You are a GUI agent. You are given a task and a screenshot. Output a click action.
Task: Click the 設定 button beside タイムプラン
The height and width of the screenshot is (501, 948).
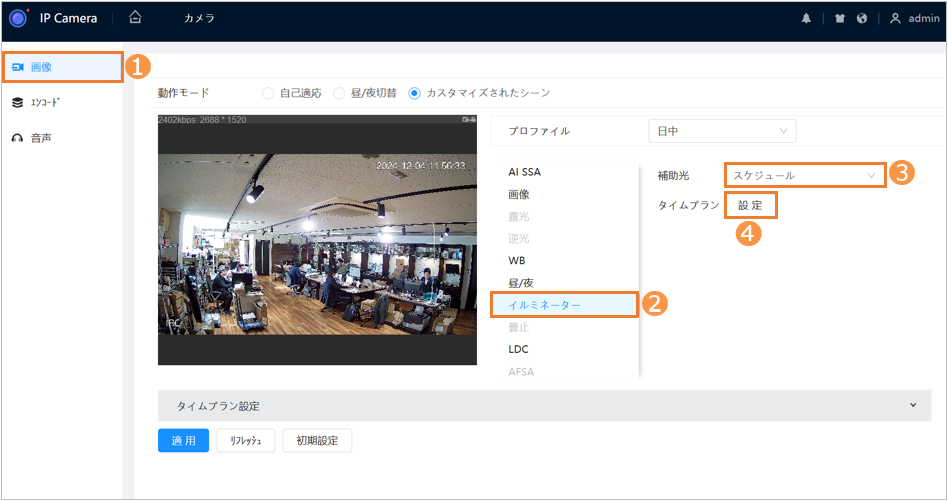(750, 205)
